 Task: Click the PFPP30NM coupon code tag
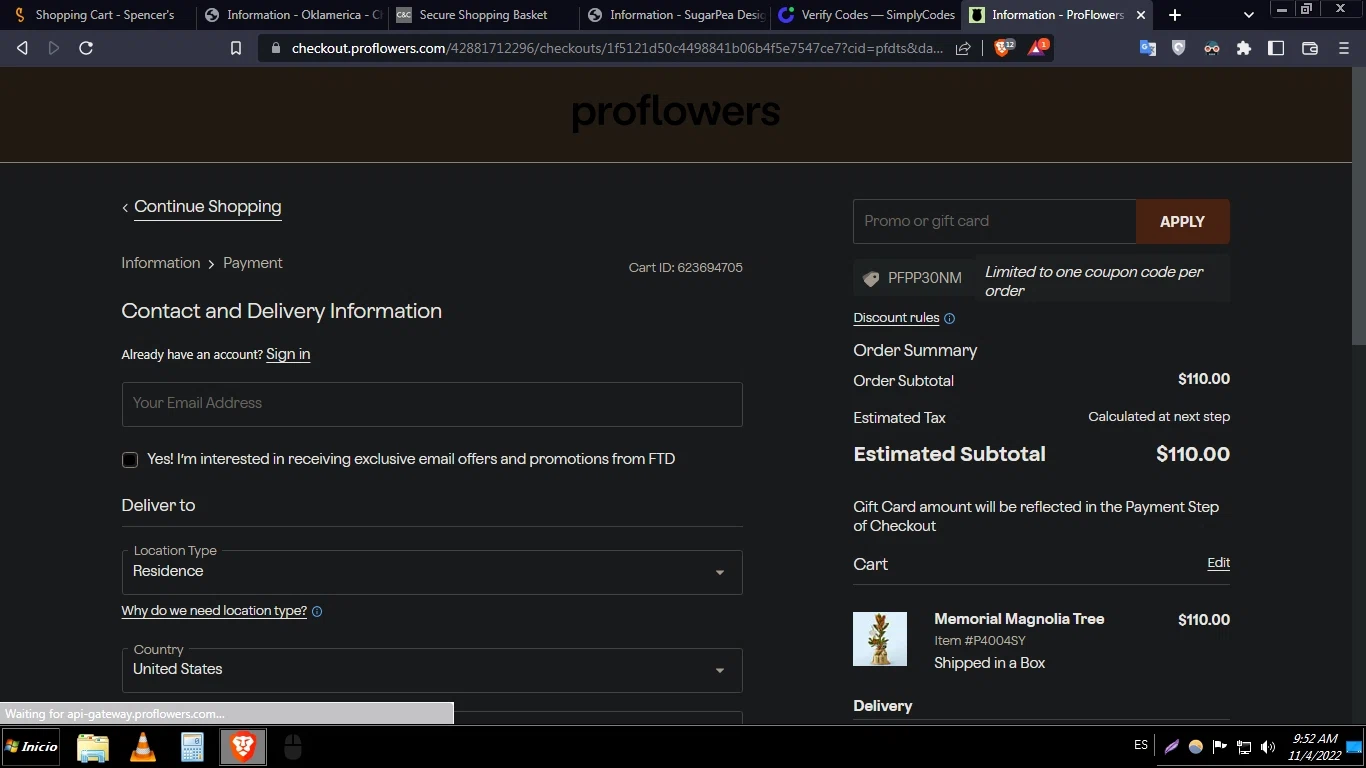(x=914, y=278)
